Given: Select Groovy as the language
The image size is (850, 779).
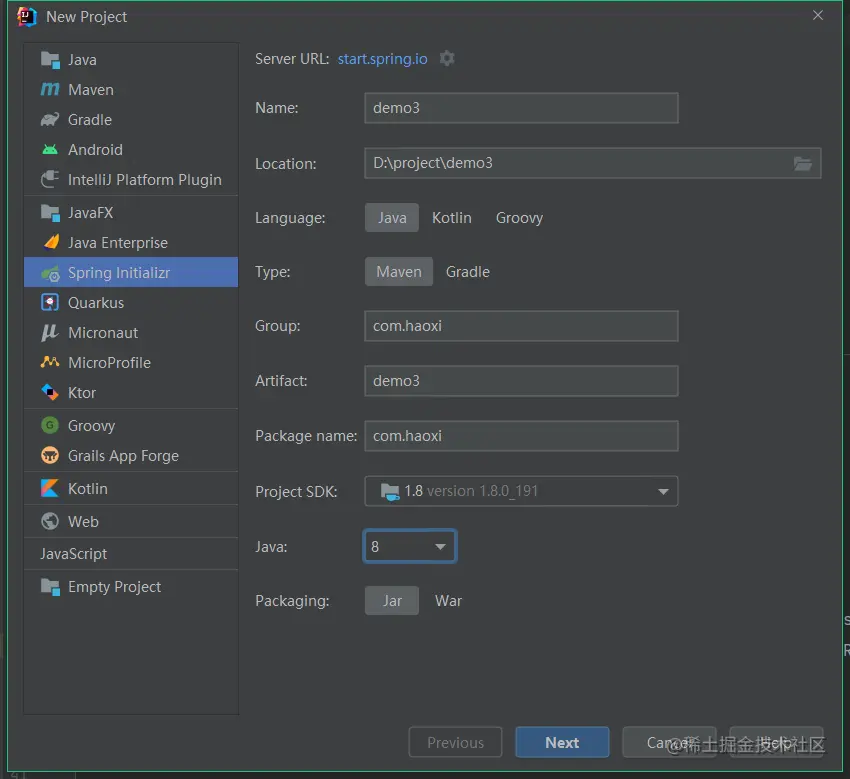Looking at the screenshot, I should tap(519, 217).
